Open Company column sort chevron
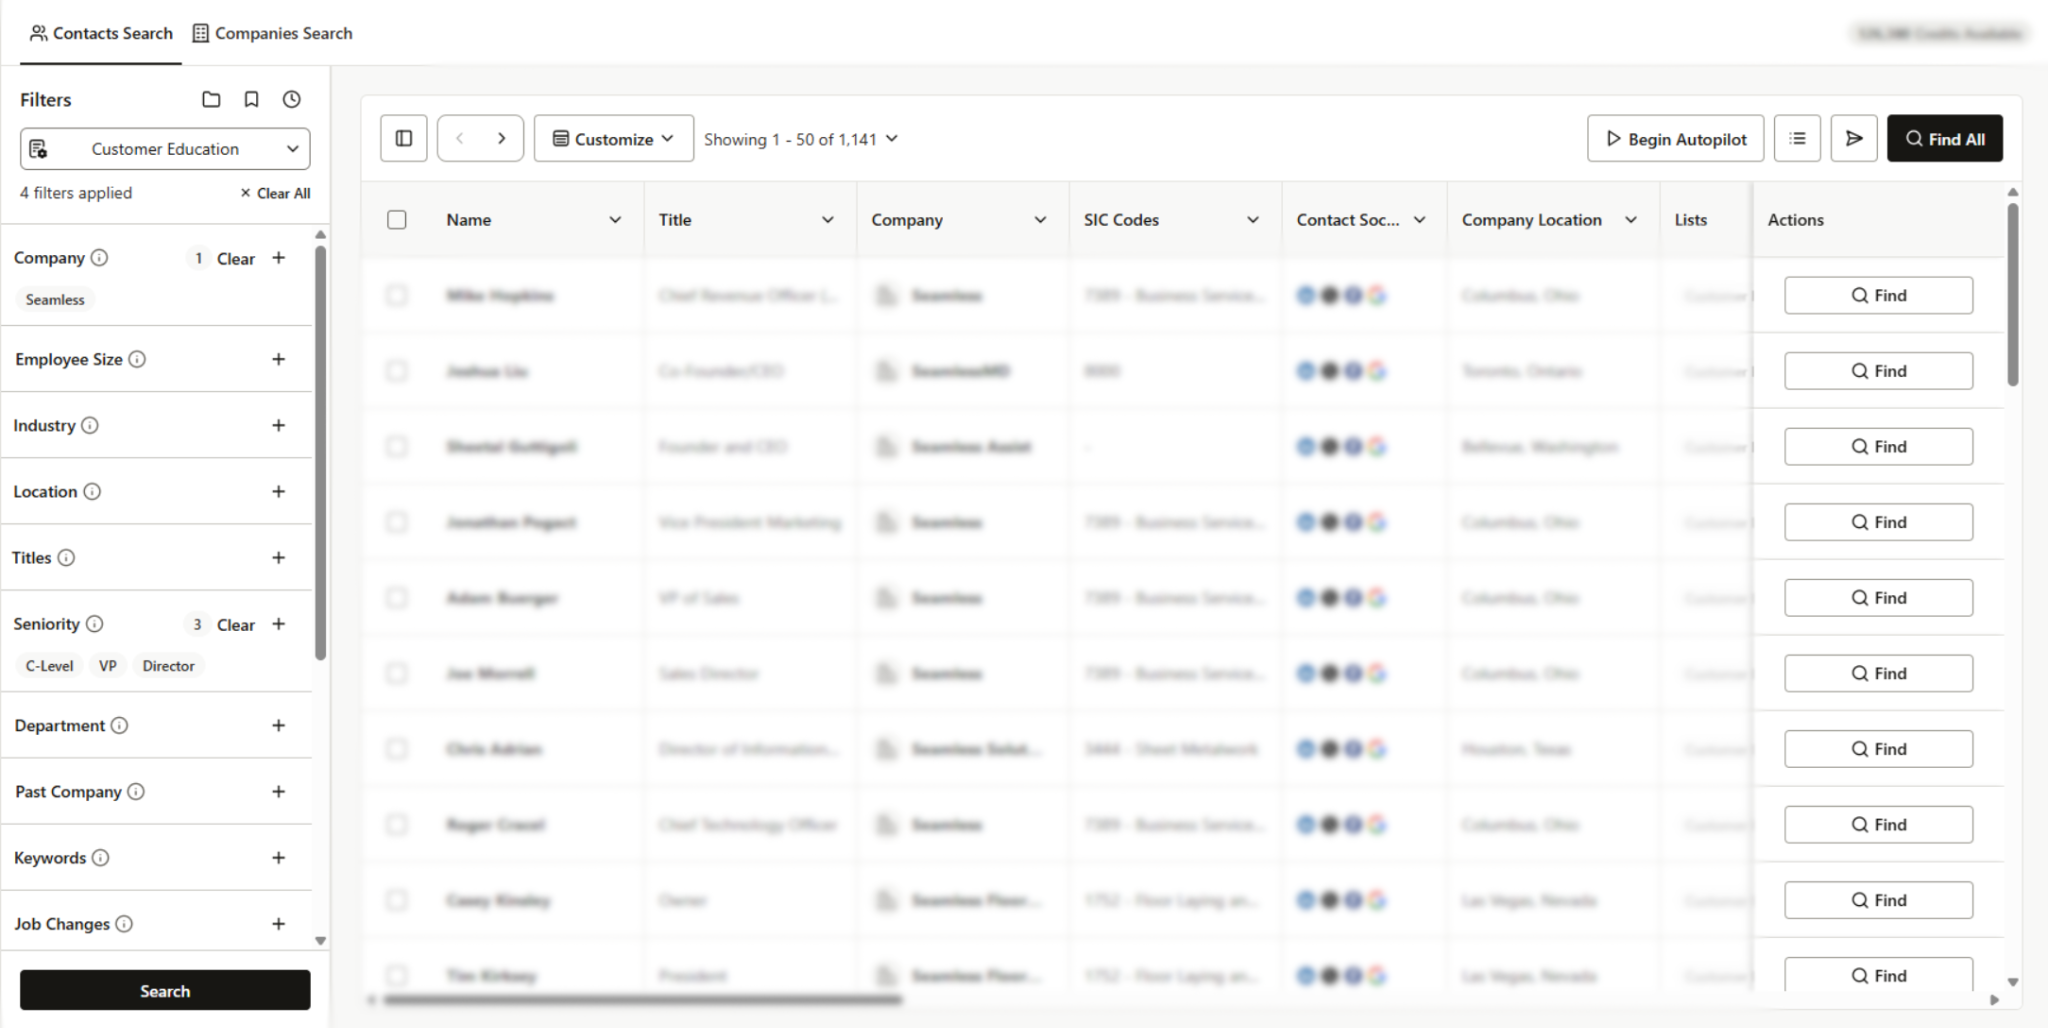Image resolution: width=2048 pixels, height=1028 pixels. [x=1040, y=219]
